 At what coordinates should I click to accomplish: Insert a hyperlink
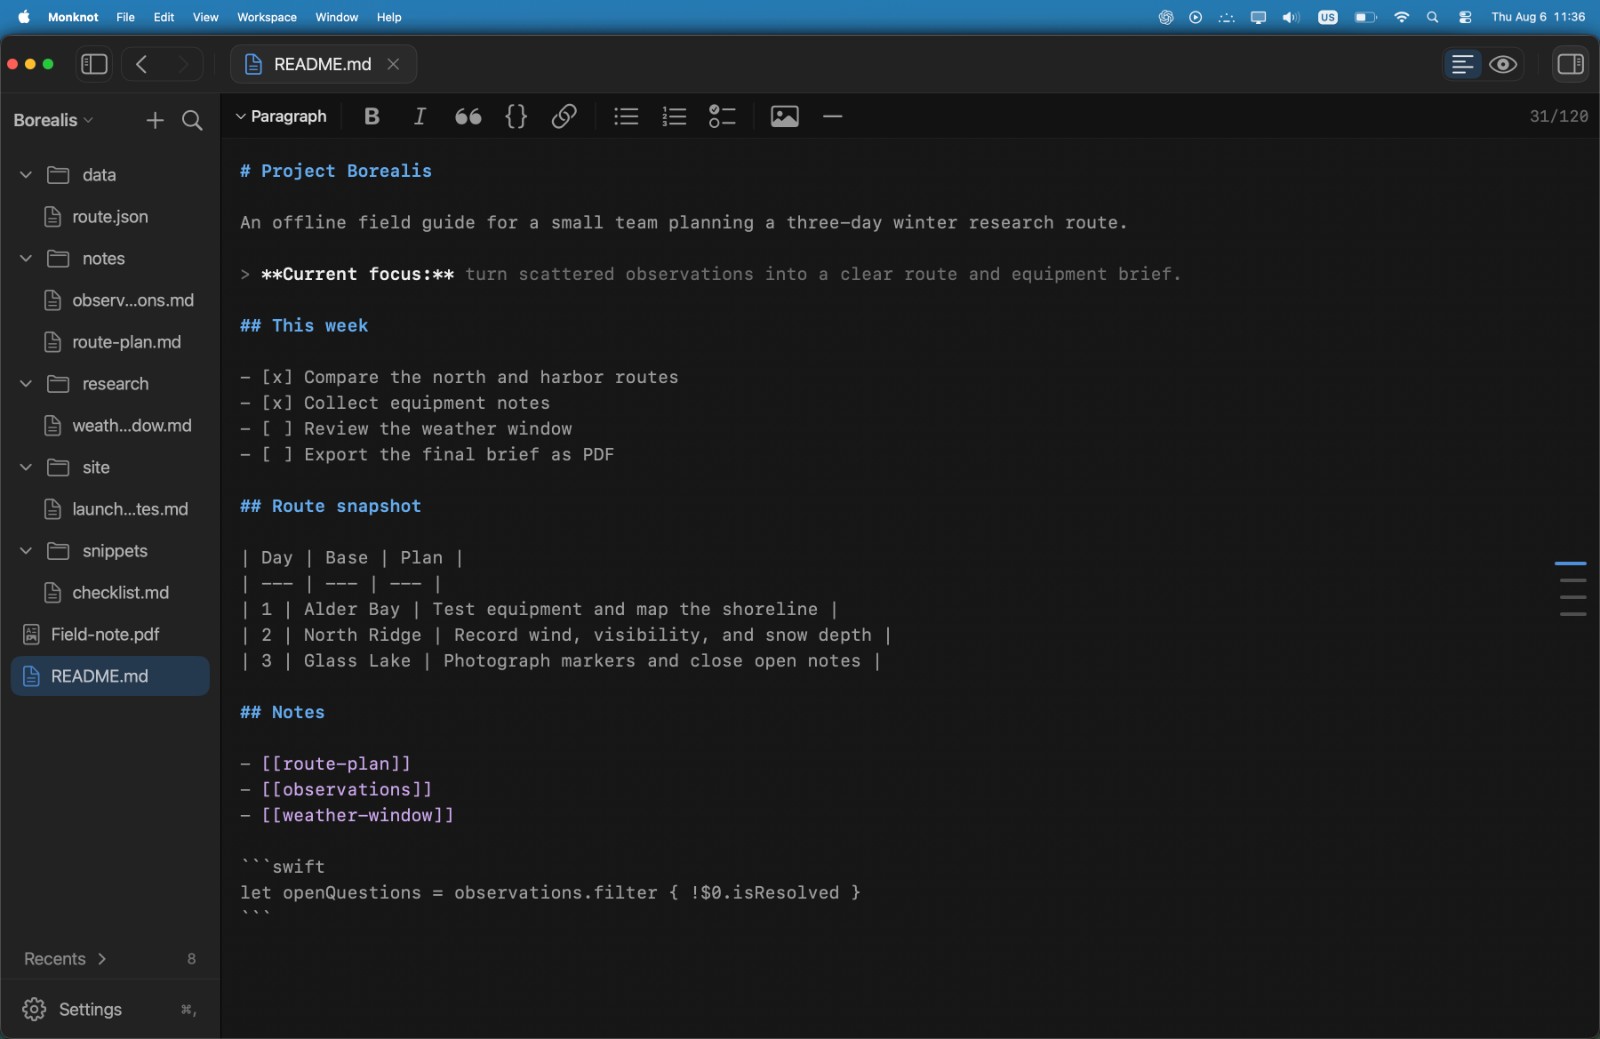coord(564,116)
